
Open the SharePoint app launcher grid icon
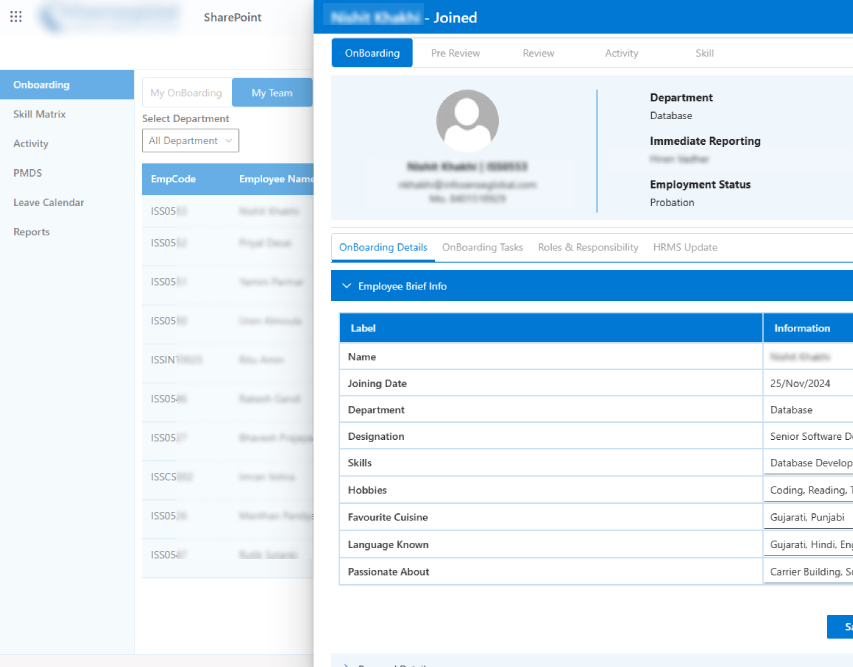(x=16, y=17)
